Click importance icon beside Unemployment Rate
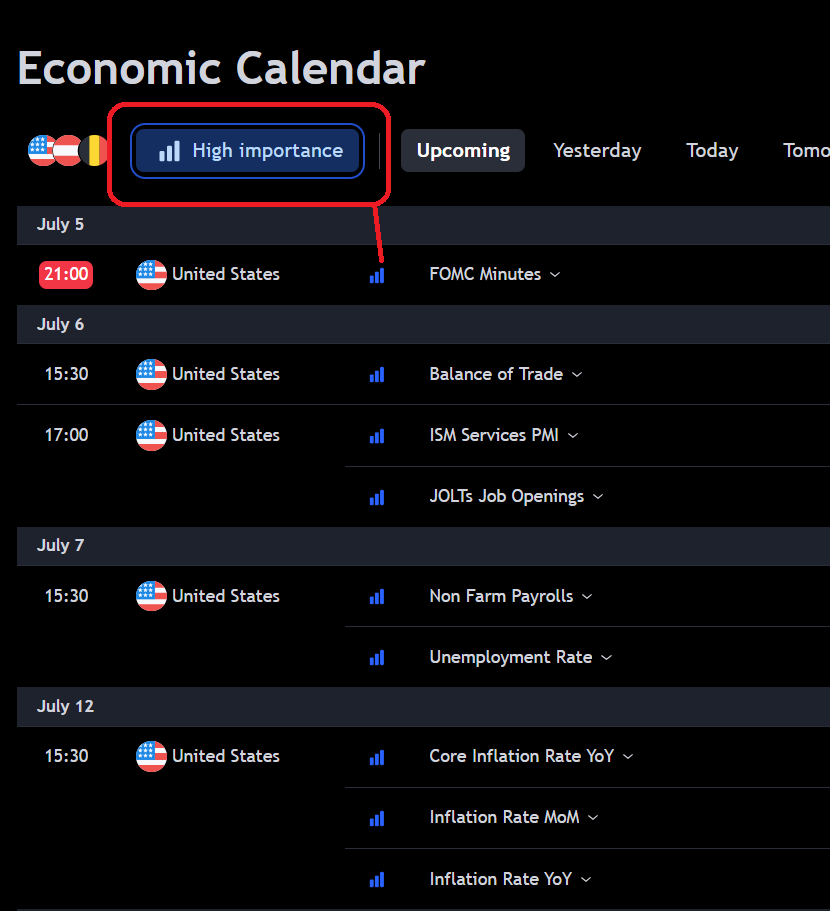The height and width of the screenshot is (911, 830). tap(377, 658)
